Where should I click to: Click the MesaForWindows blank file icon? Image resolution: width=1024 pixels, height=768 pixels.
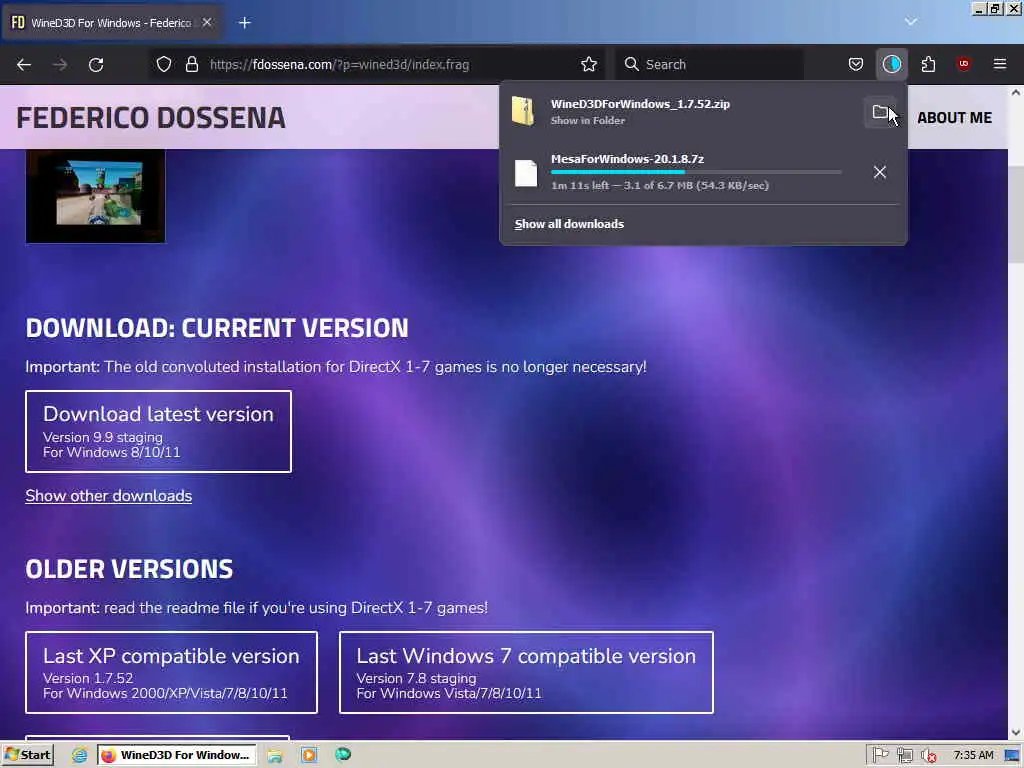click(526, 173)
